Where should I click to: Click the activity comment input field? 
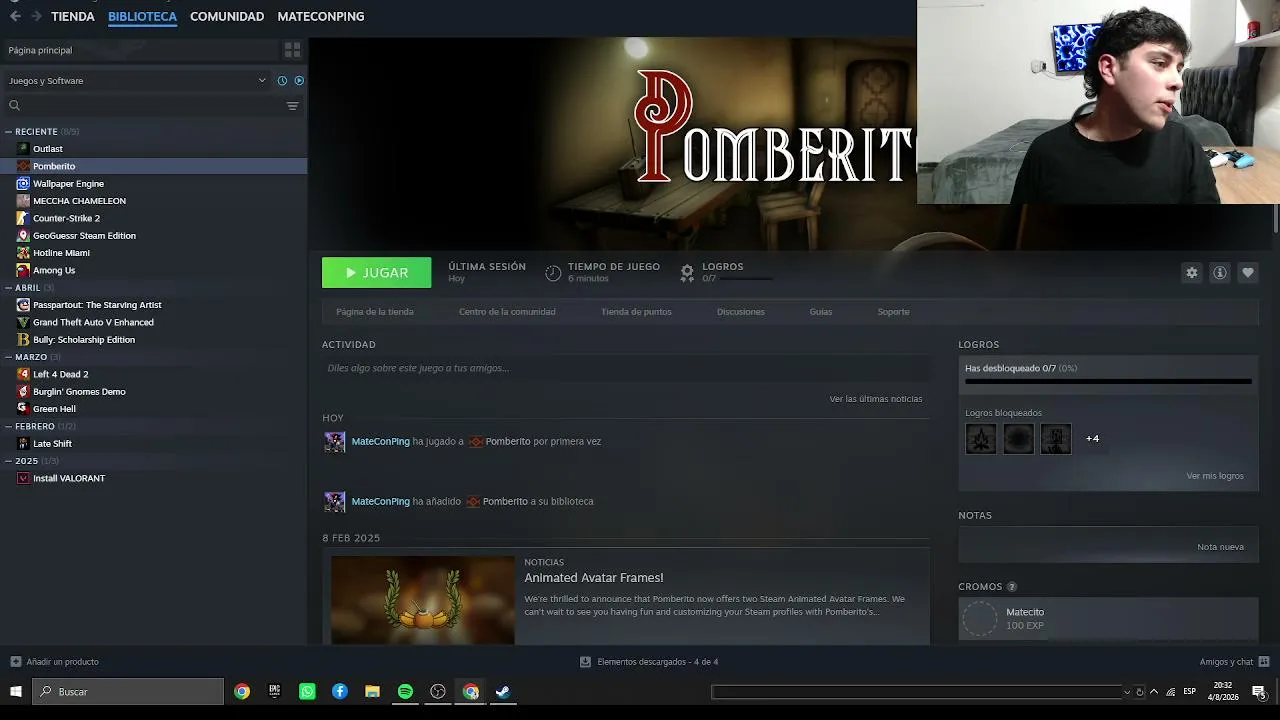pos(626,368)
